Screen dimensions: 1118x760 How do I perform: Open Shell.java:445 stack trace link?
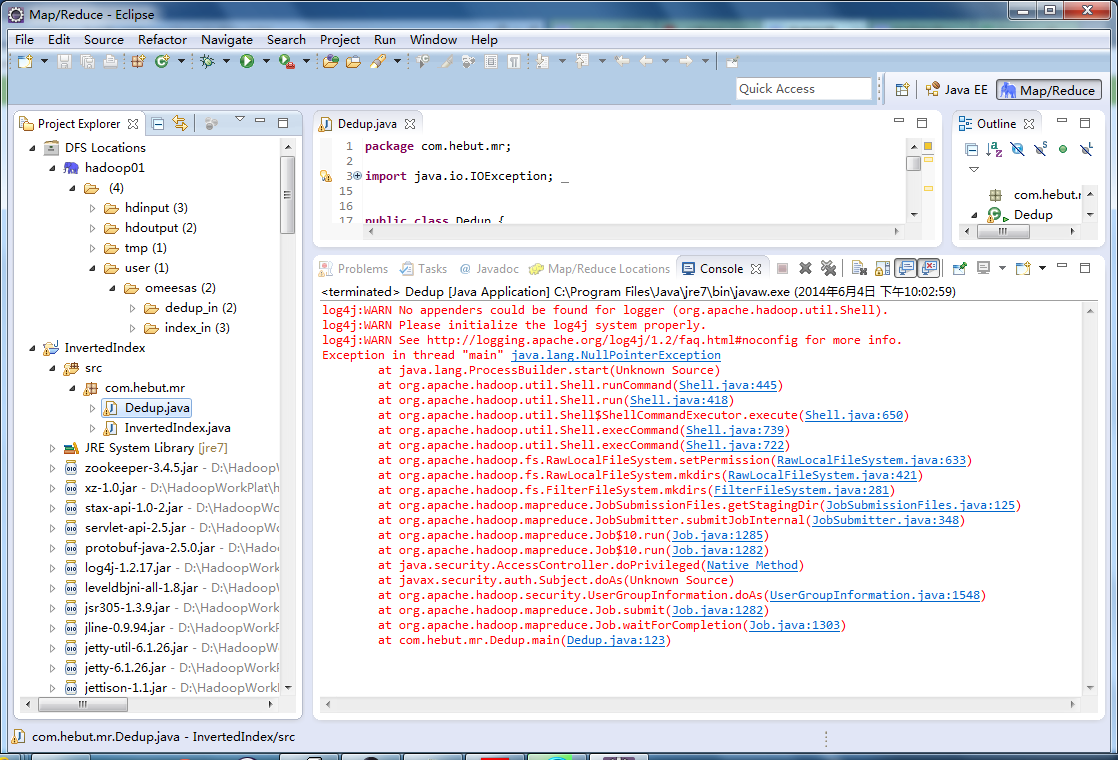727,385
